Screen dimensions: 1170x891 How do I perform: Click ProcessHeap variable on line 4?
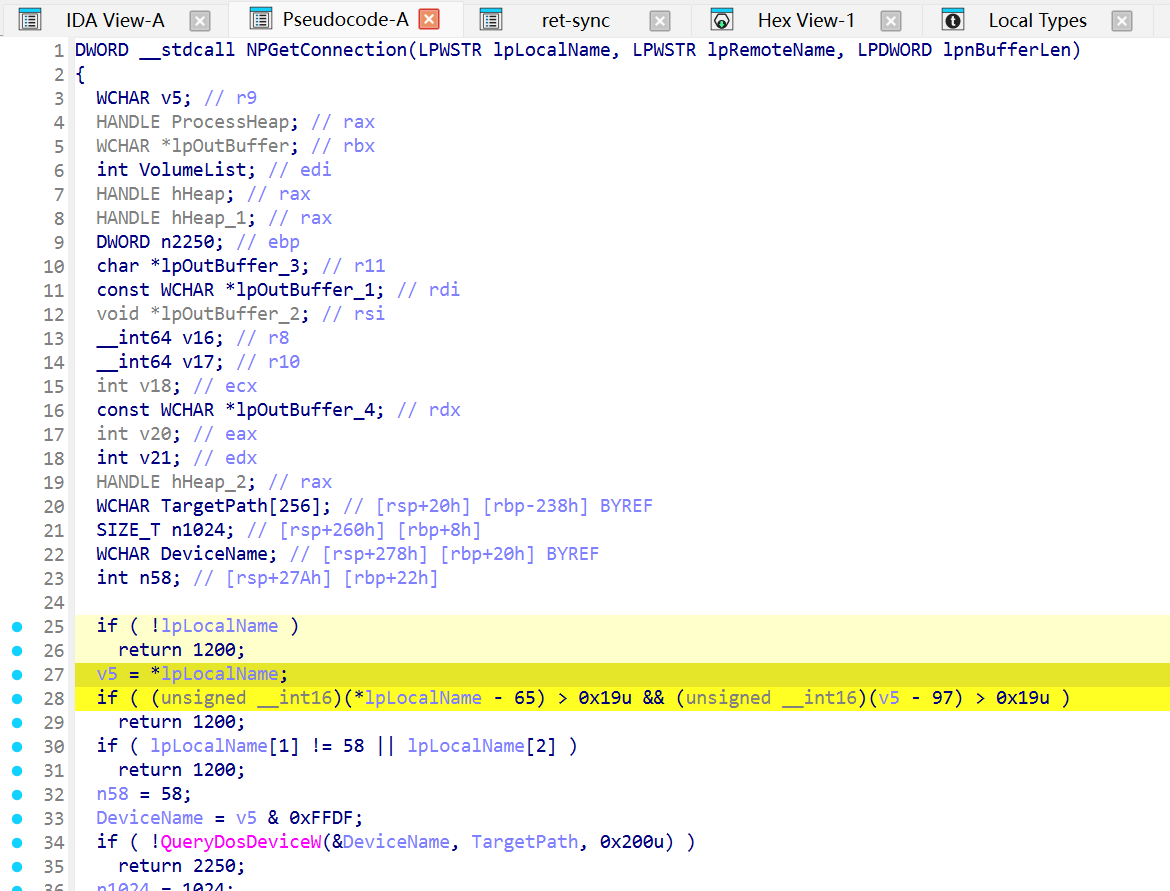pos(230,122)
